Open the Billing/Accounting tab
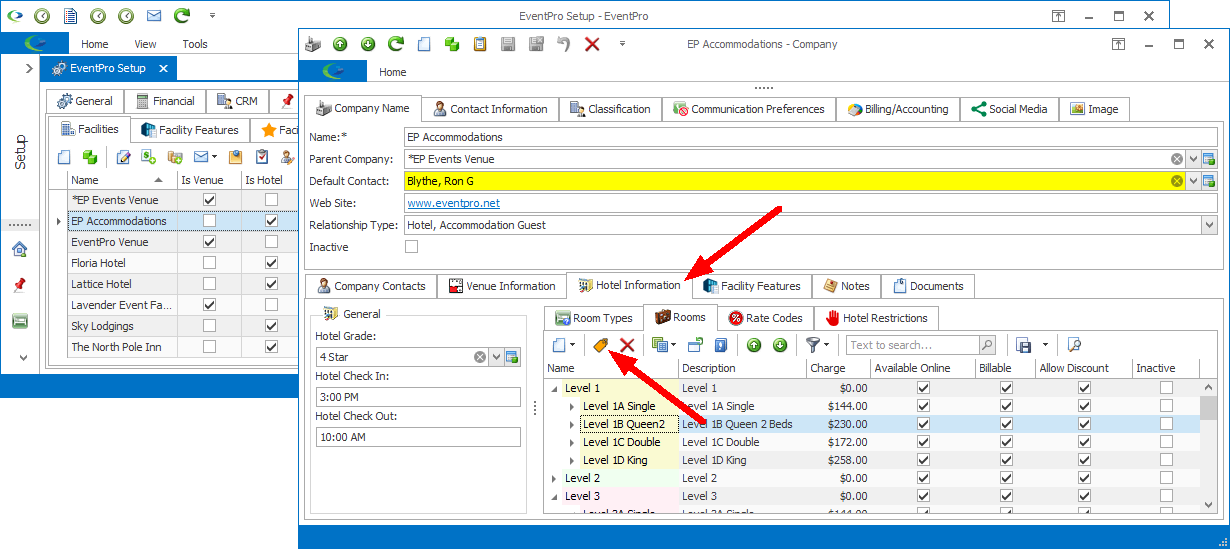 pyautogui.click(x=899, y=109)
